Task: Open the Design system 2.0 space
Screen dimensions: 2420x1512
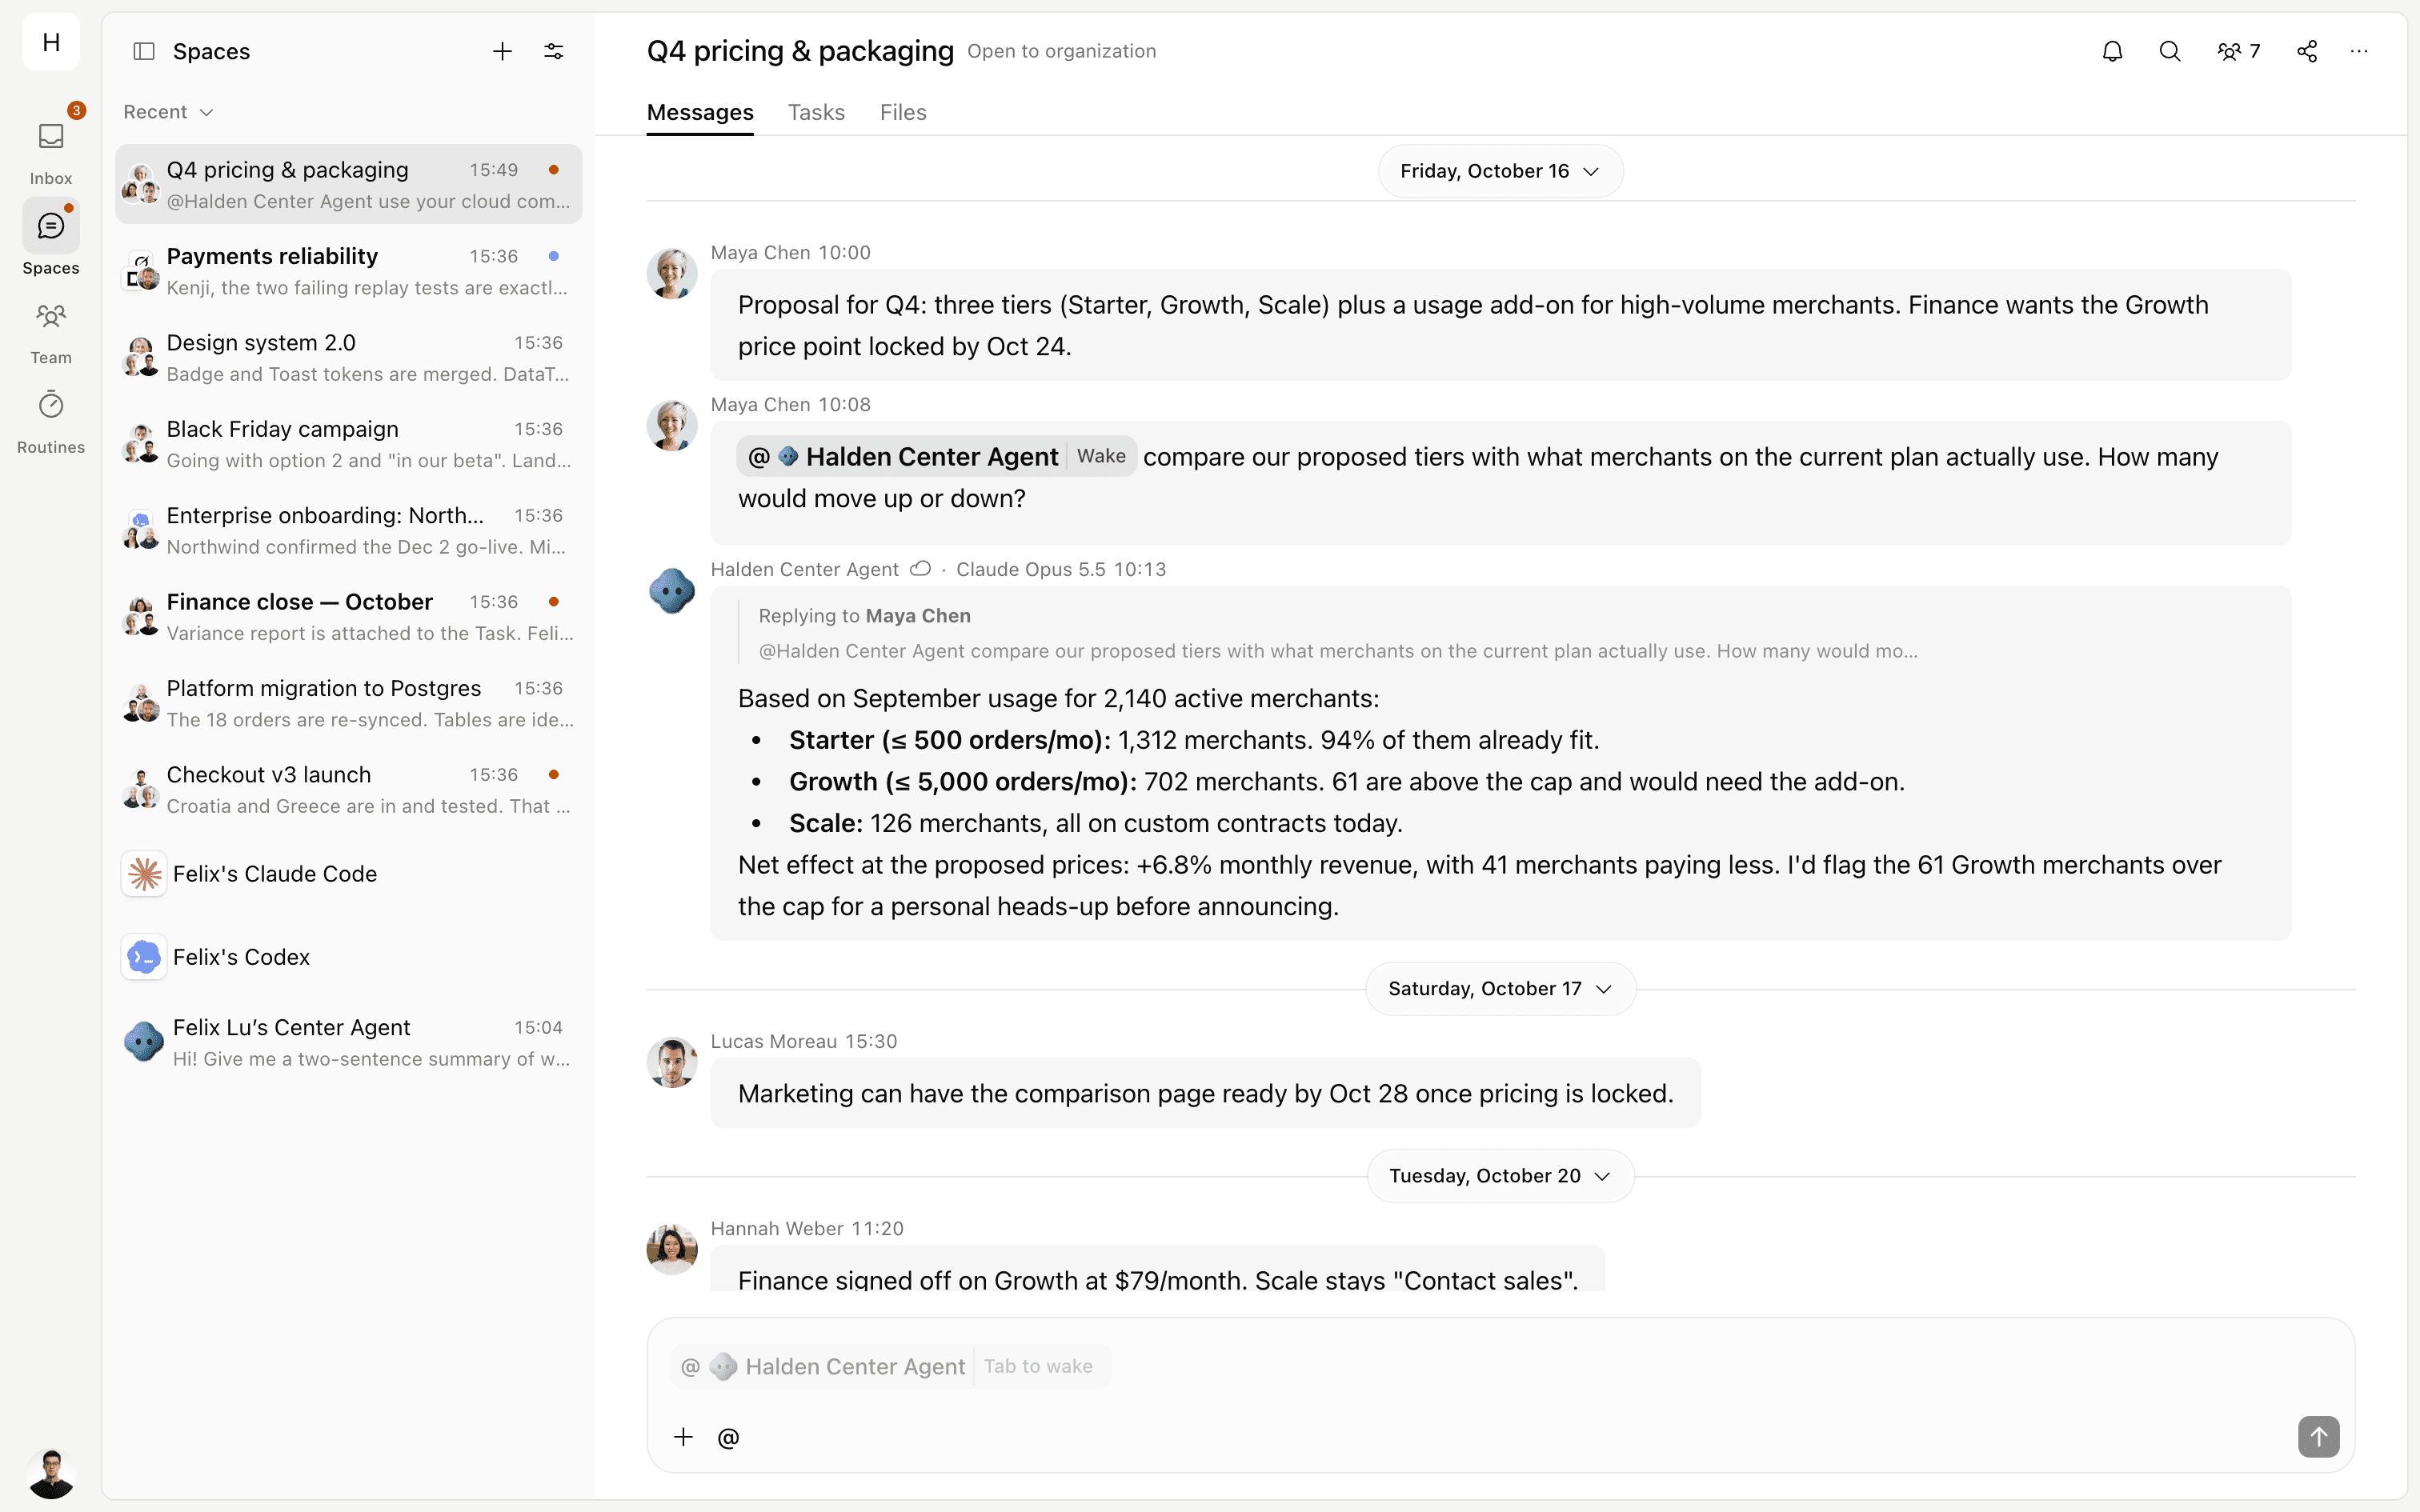Action: [x=348, y=358]
